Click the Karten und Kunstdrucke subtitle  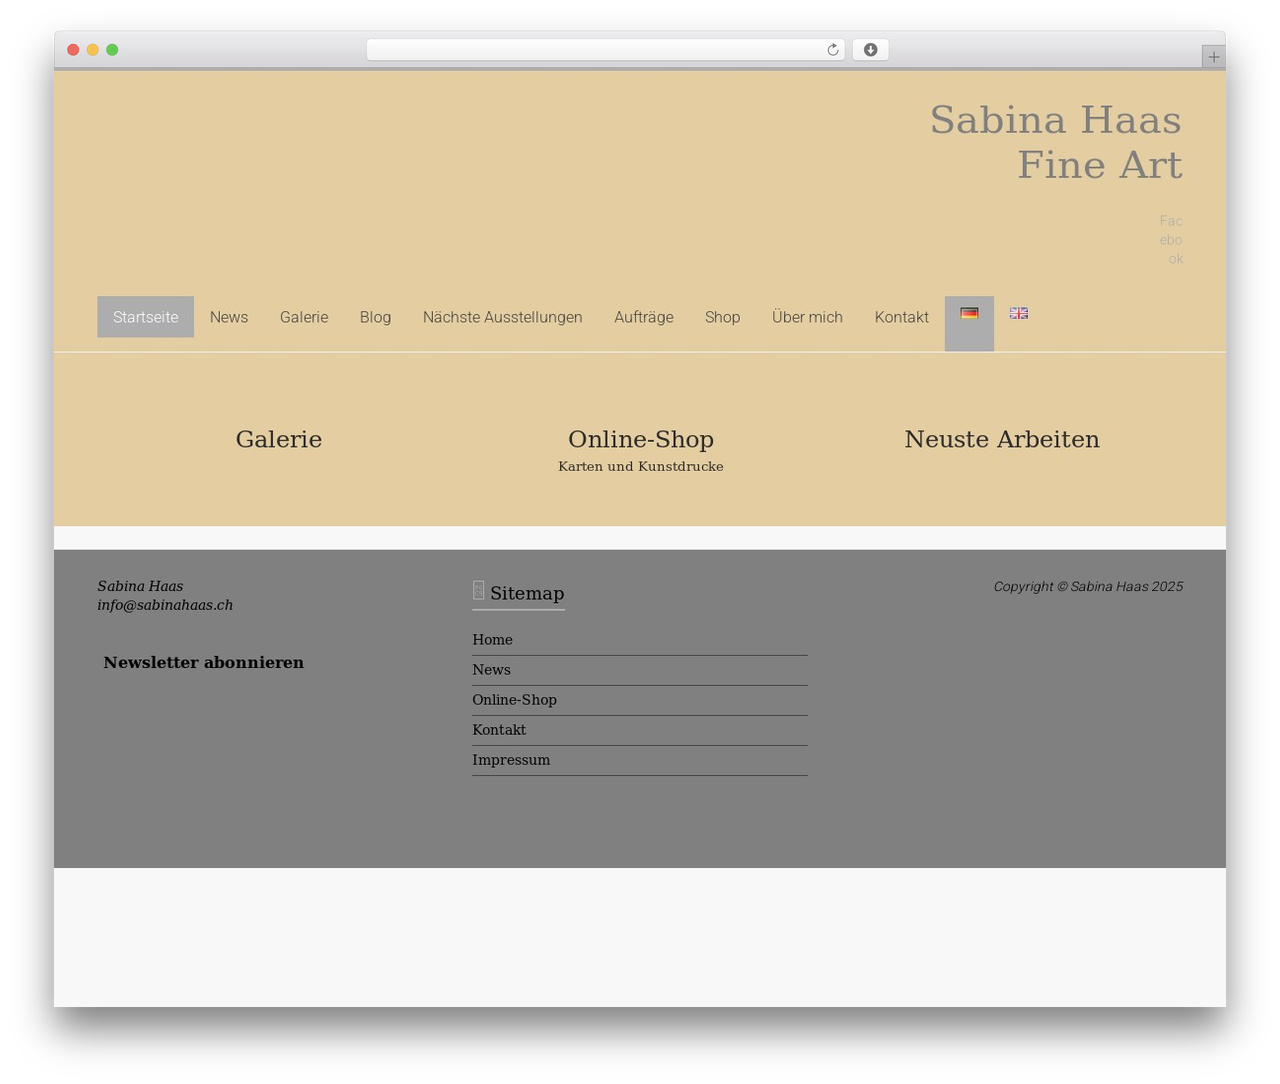point(641,466)
